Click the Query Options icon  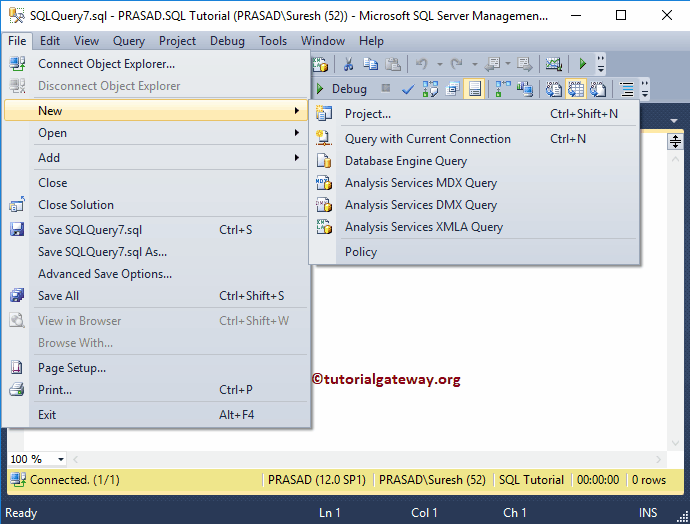click(452, 89)
